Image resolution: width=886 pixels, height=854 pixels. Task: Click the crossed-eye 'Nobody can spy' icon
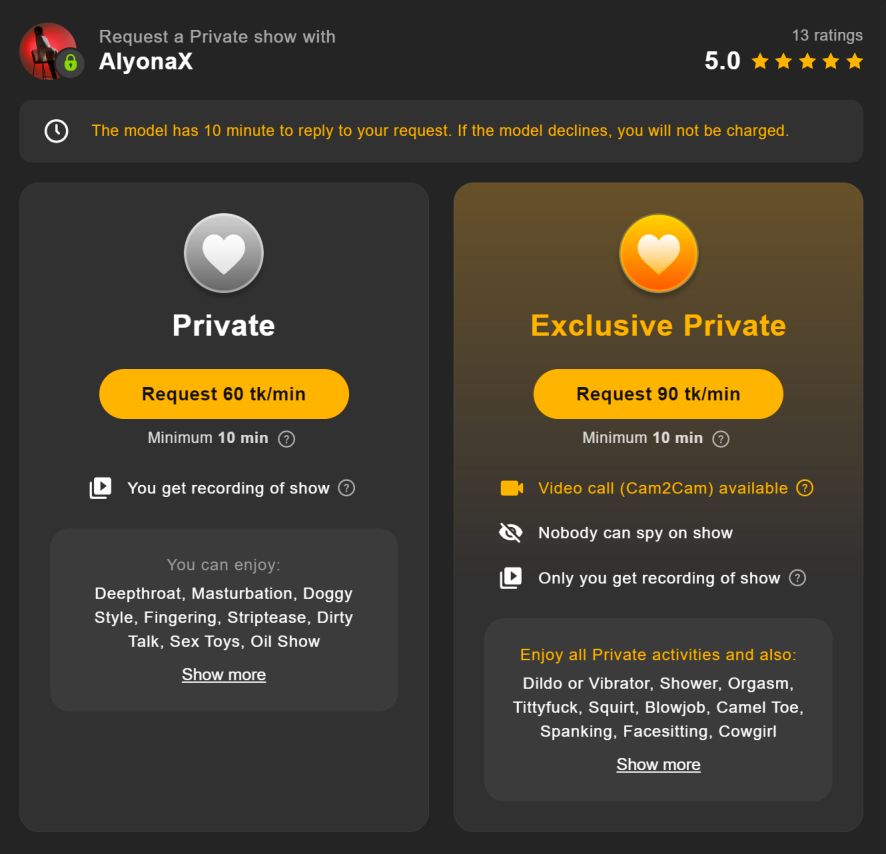pyautogui.click(x=511, y=532)
